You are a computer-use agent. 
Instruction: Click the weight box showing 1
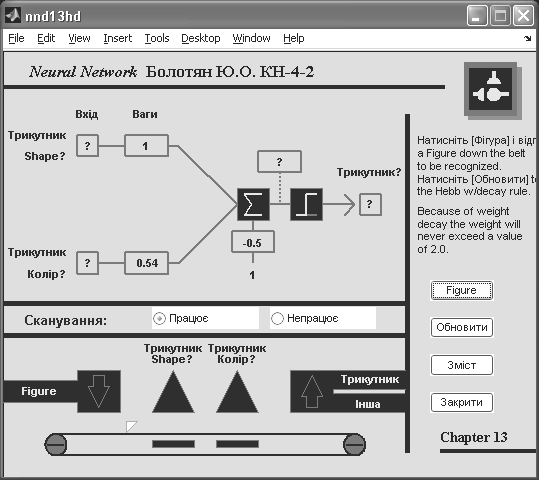pos(146,146)
